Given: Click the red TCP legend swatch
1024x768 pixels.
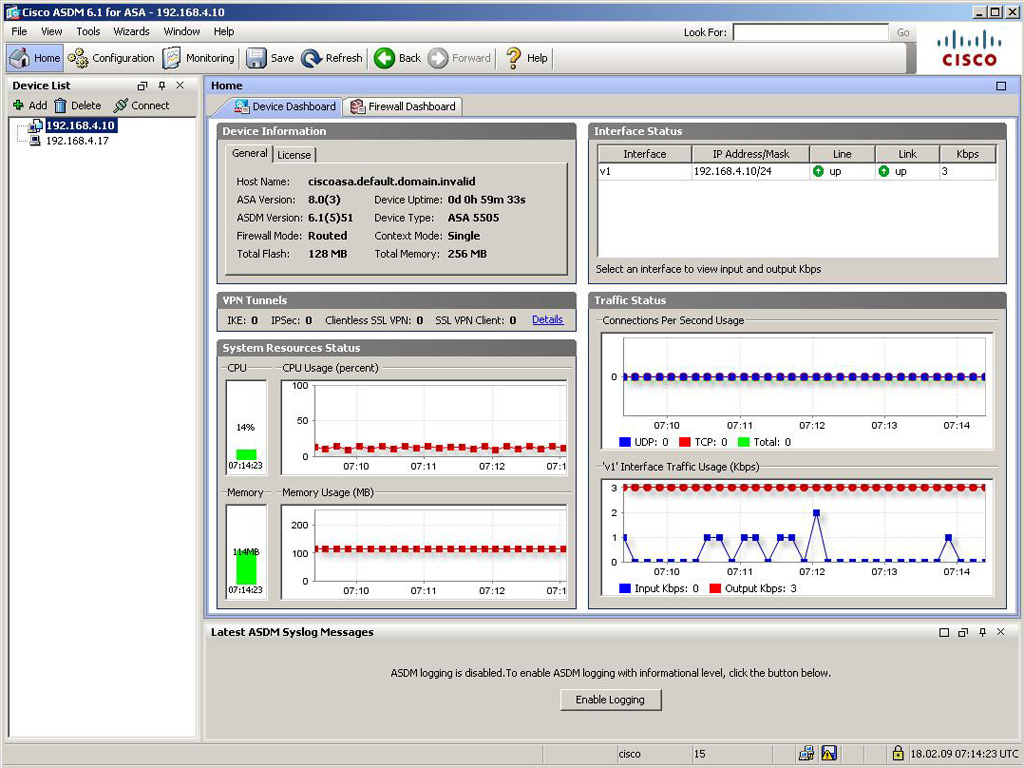Looking at the screenshot, I should click(x=685, y=442).
